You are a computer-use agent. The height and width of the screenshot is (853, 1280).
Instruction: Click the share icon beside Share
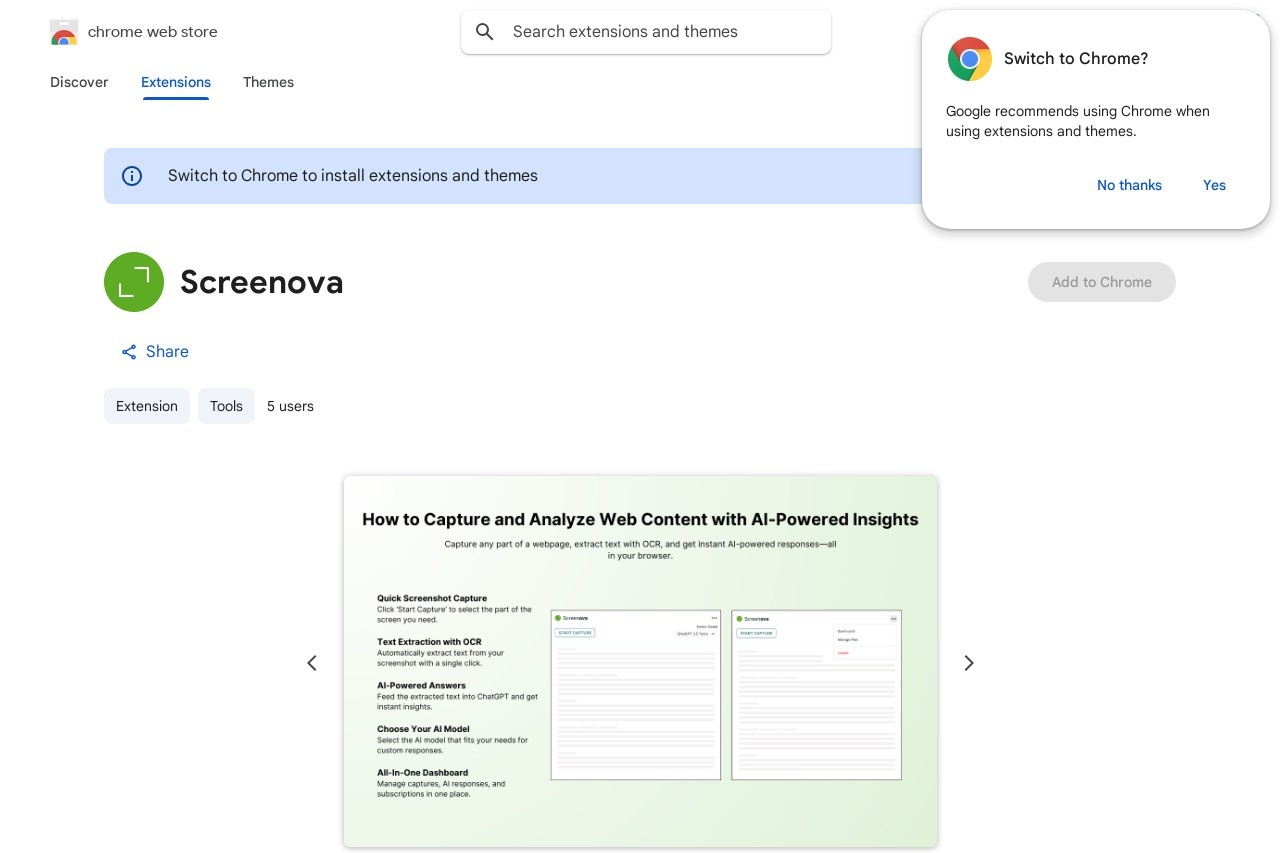pos(129,352)
